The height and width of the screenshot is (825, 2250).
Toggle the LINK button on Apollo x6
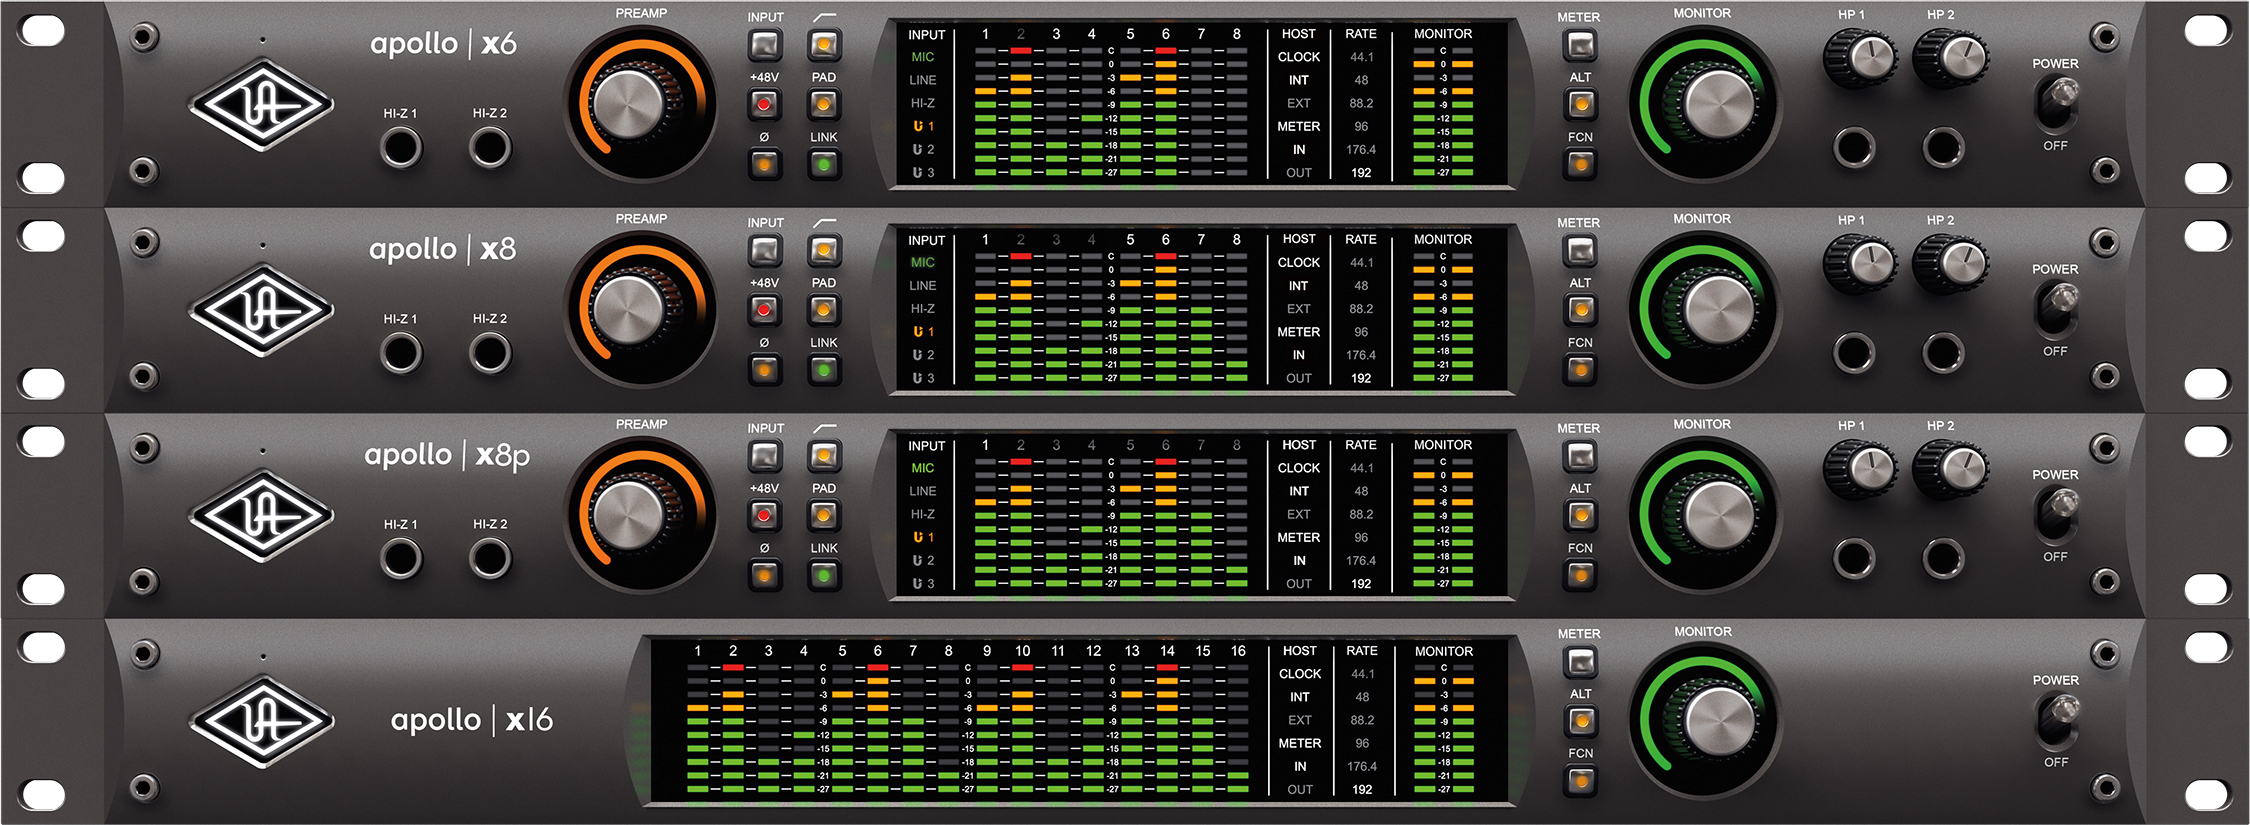[x=824, y=164]
